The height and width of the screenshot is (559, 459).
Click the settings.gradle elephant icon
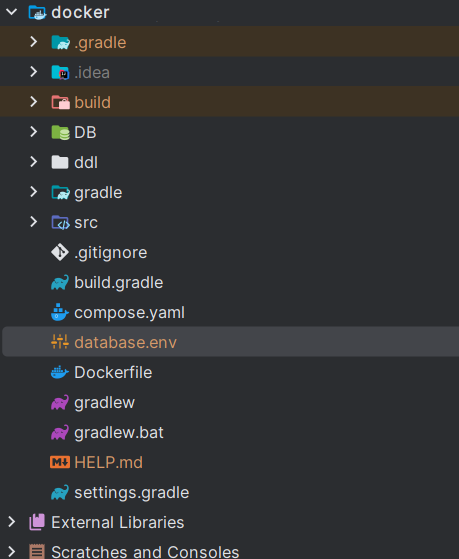[x=60, y=492]
